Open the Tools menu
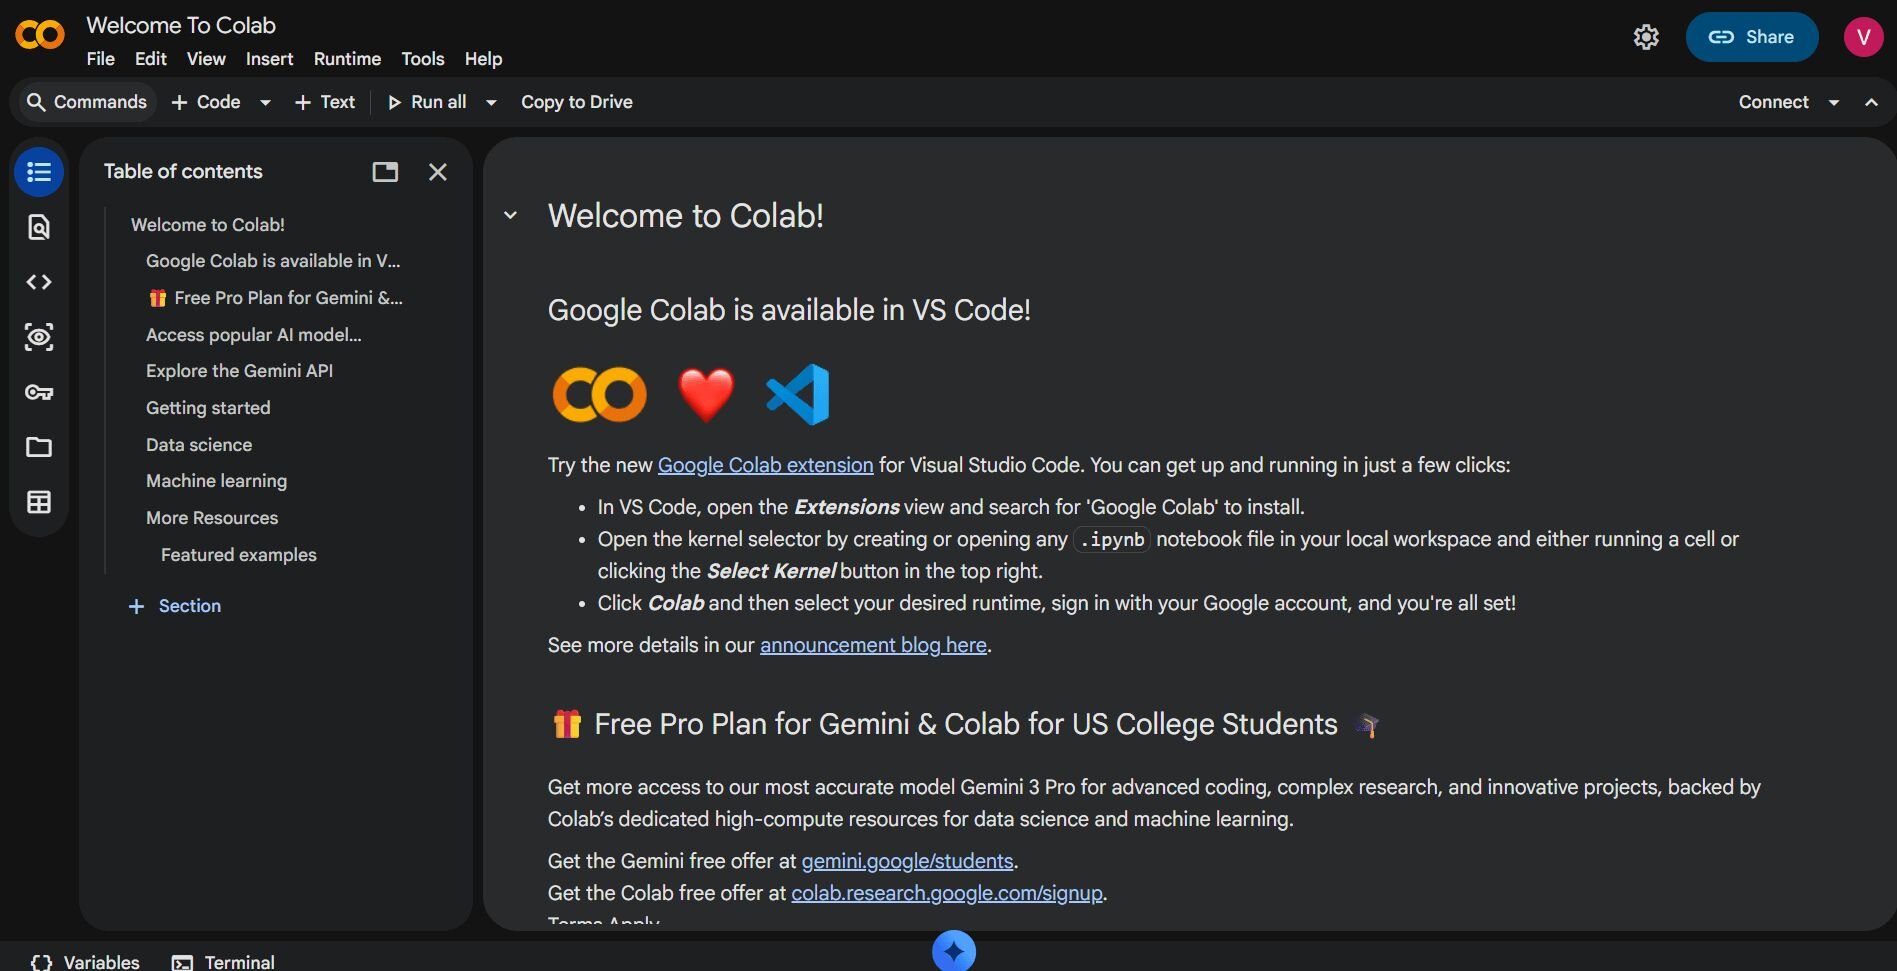Viewport: 1897px width, 971px height. coord(422,59)
